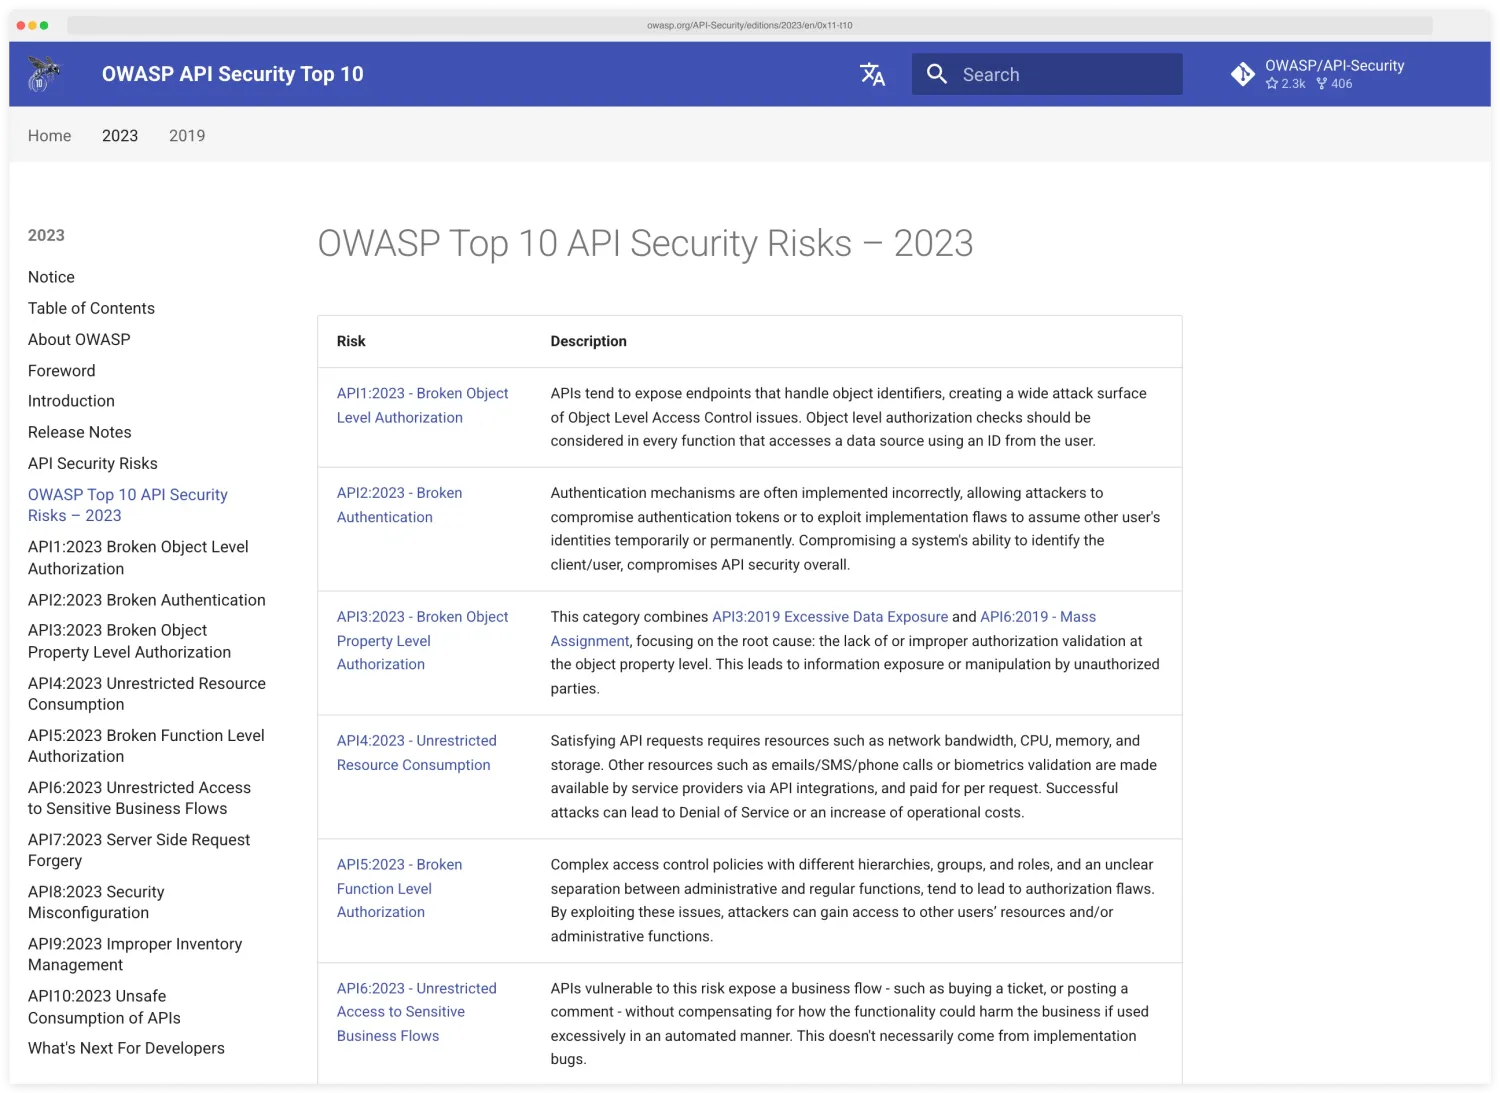Viewport: 1500px width, 1093px height.
Task: Click the red close window button
Action: point(20,26)
